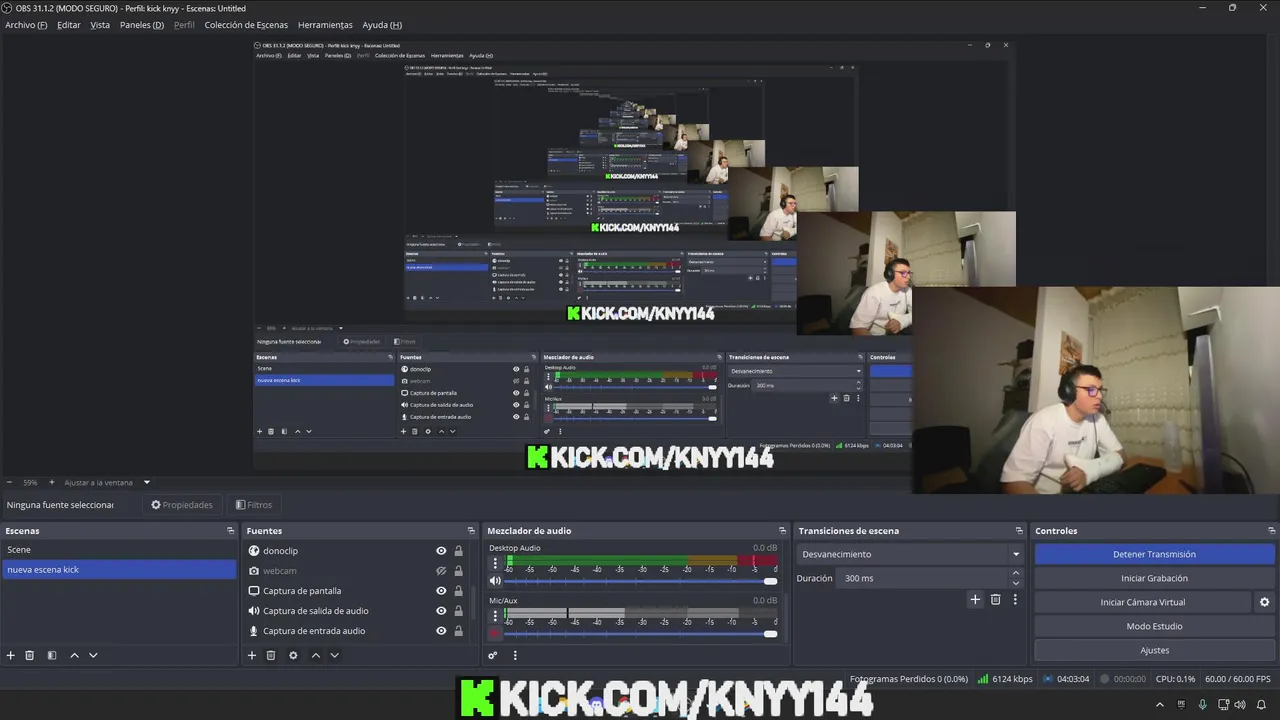Select the 'nueva escena kick' scene
1280x720 pixels.
tap(118, 570)
